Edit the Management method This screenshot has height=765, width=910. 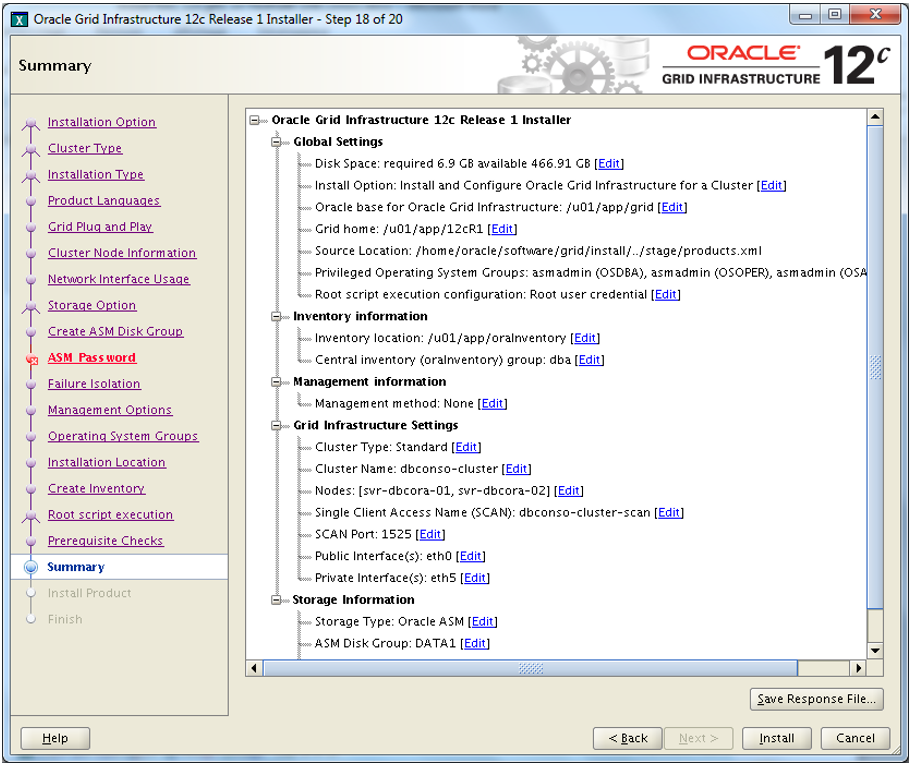pyautogui.click(x=492, y=403)
